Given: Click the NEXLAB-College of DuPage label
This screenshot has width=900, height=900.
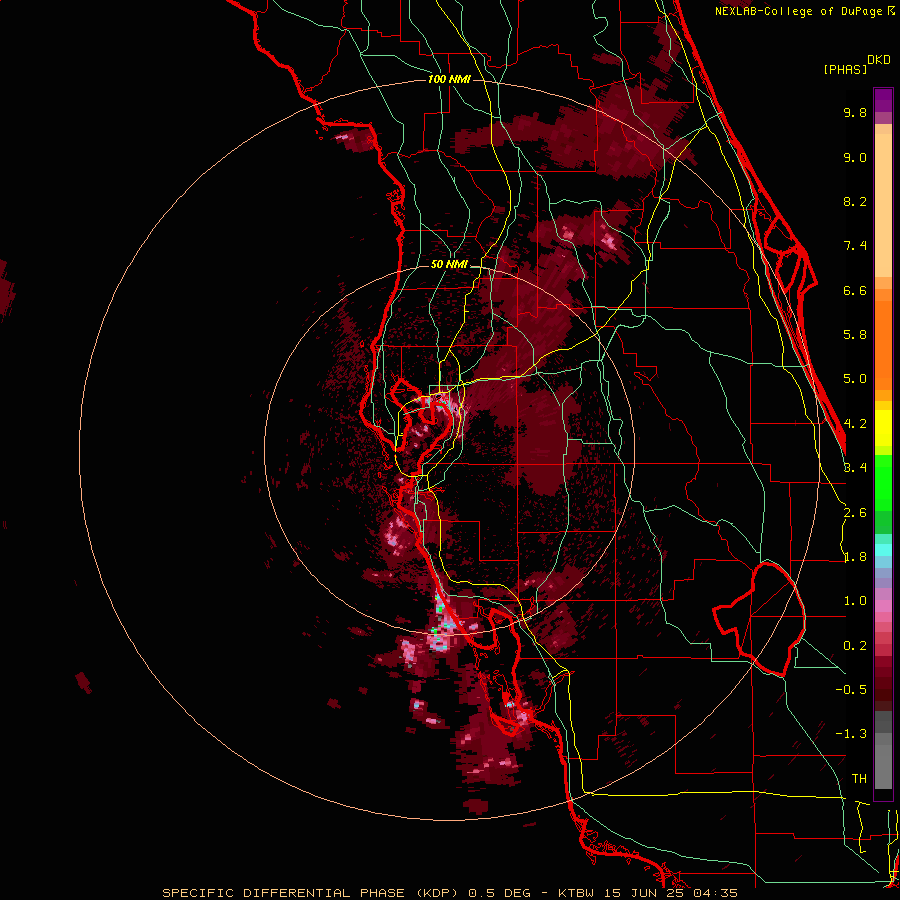Looking at the screenshot, I should pyautogui.click(x=805, y=11).
